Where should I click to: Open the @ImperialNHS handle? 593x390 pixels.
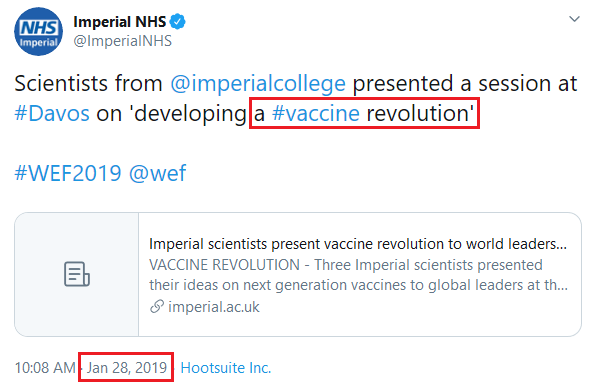123,41
